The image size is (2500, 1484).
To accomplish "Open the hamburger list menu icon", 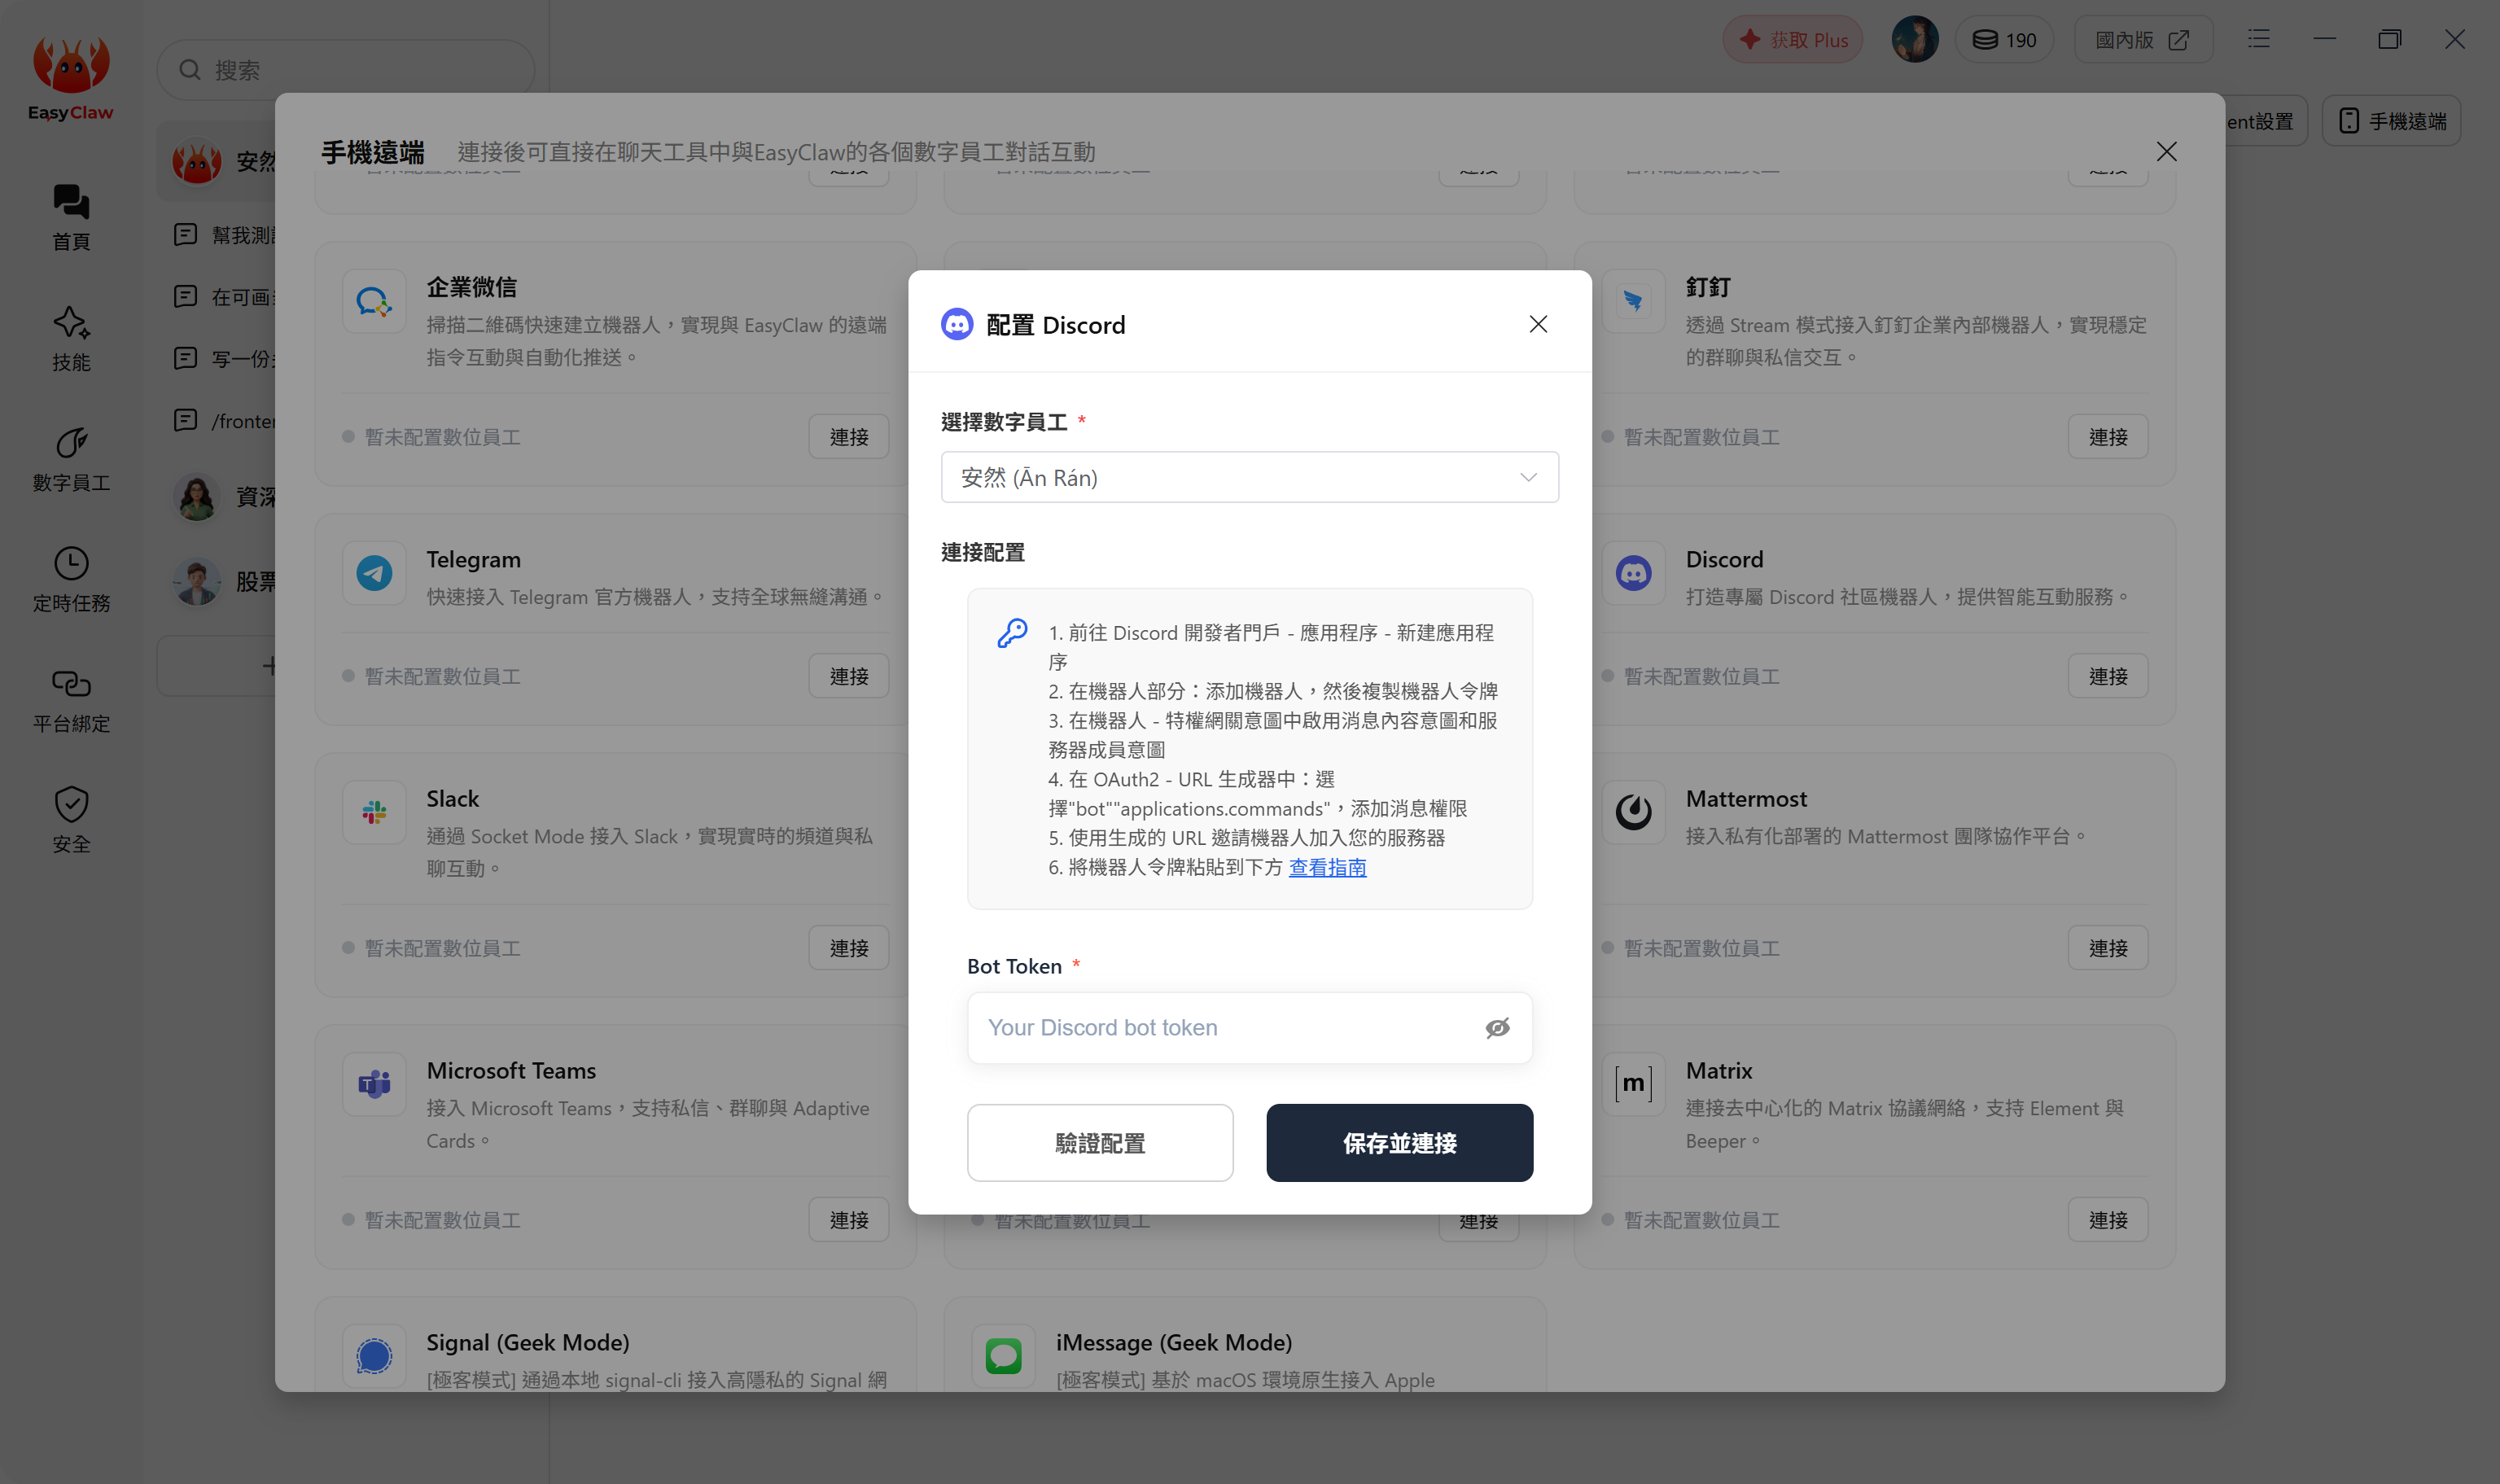I will [x=2258, y=40].
